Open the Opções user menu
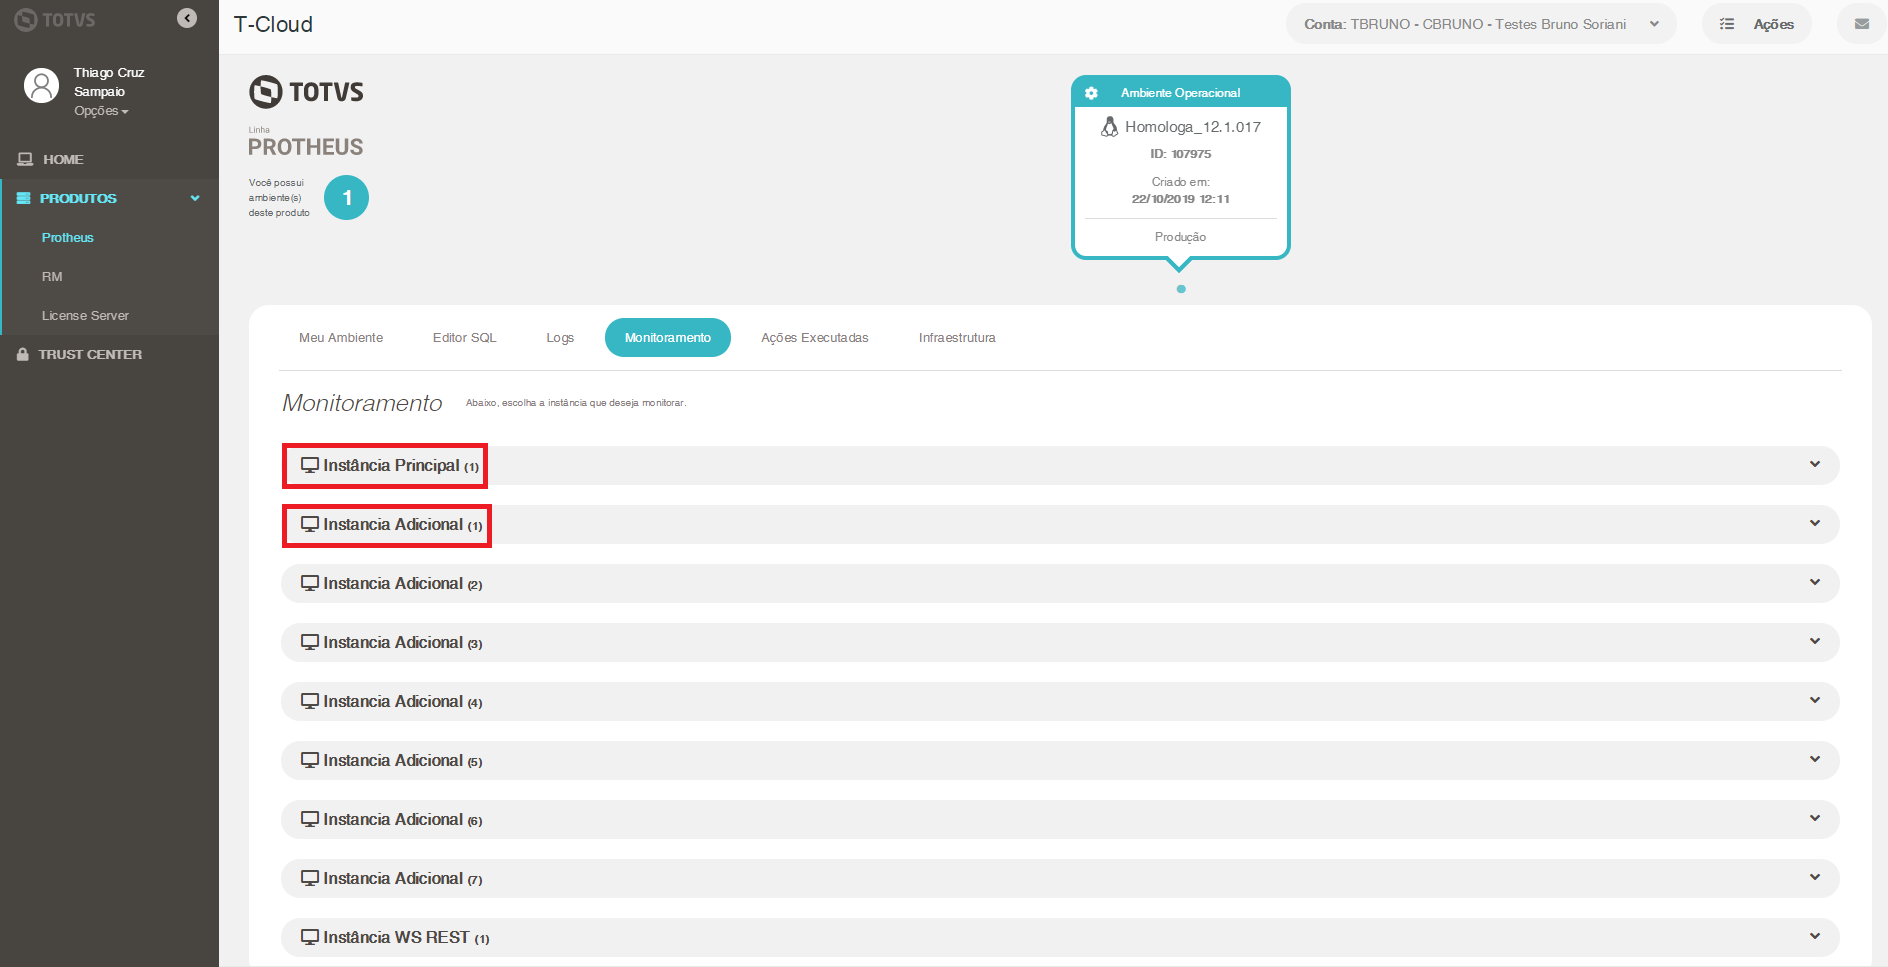 click(x=101, y=111)
